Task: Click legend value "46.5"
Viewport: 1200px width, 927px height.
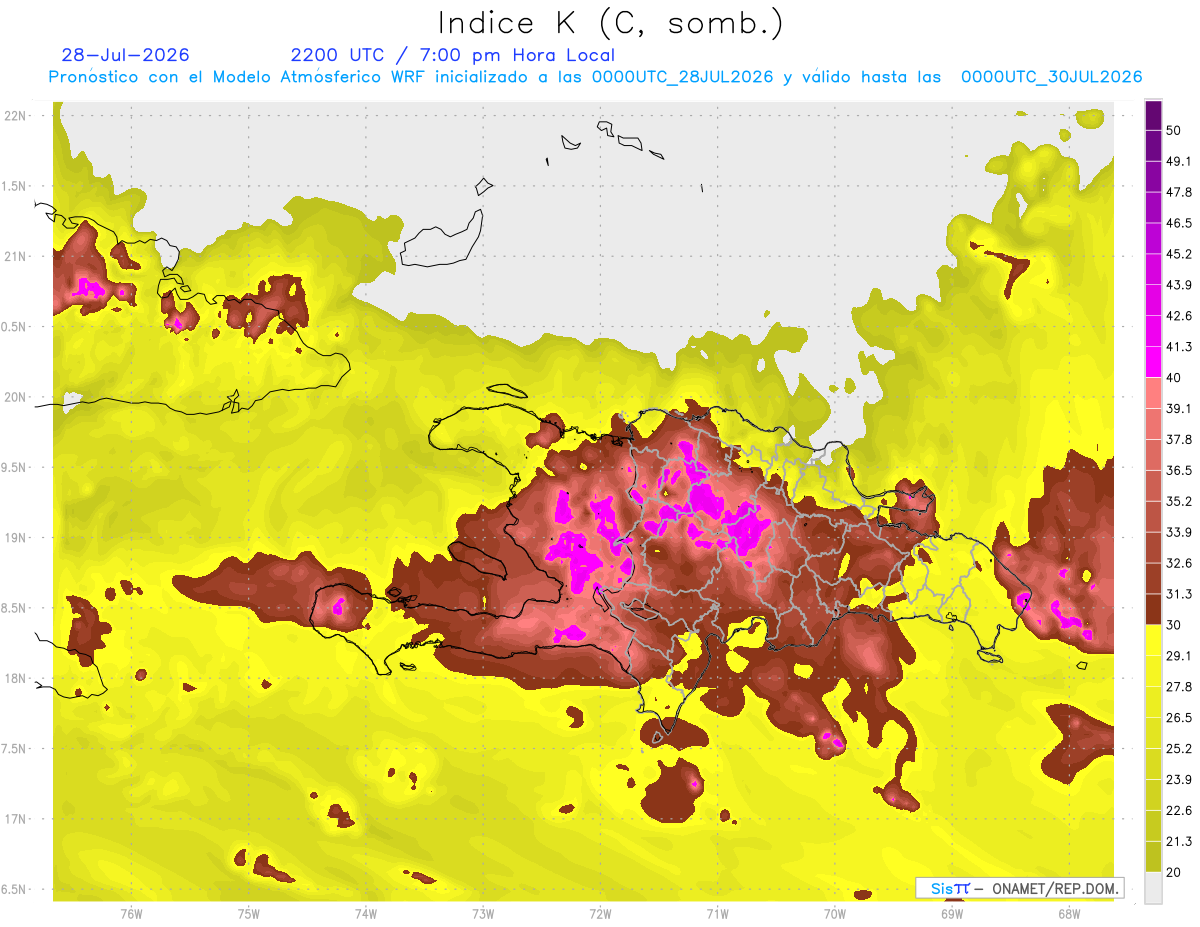Action: pyautogui.click(x=1178, y=223)
